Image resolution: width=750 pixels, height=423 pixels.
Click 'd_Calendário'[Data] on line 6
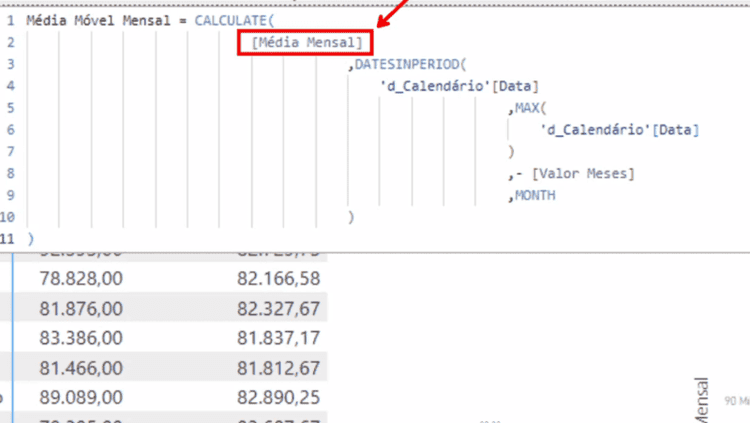(619, 130)
